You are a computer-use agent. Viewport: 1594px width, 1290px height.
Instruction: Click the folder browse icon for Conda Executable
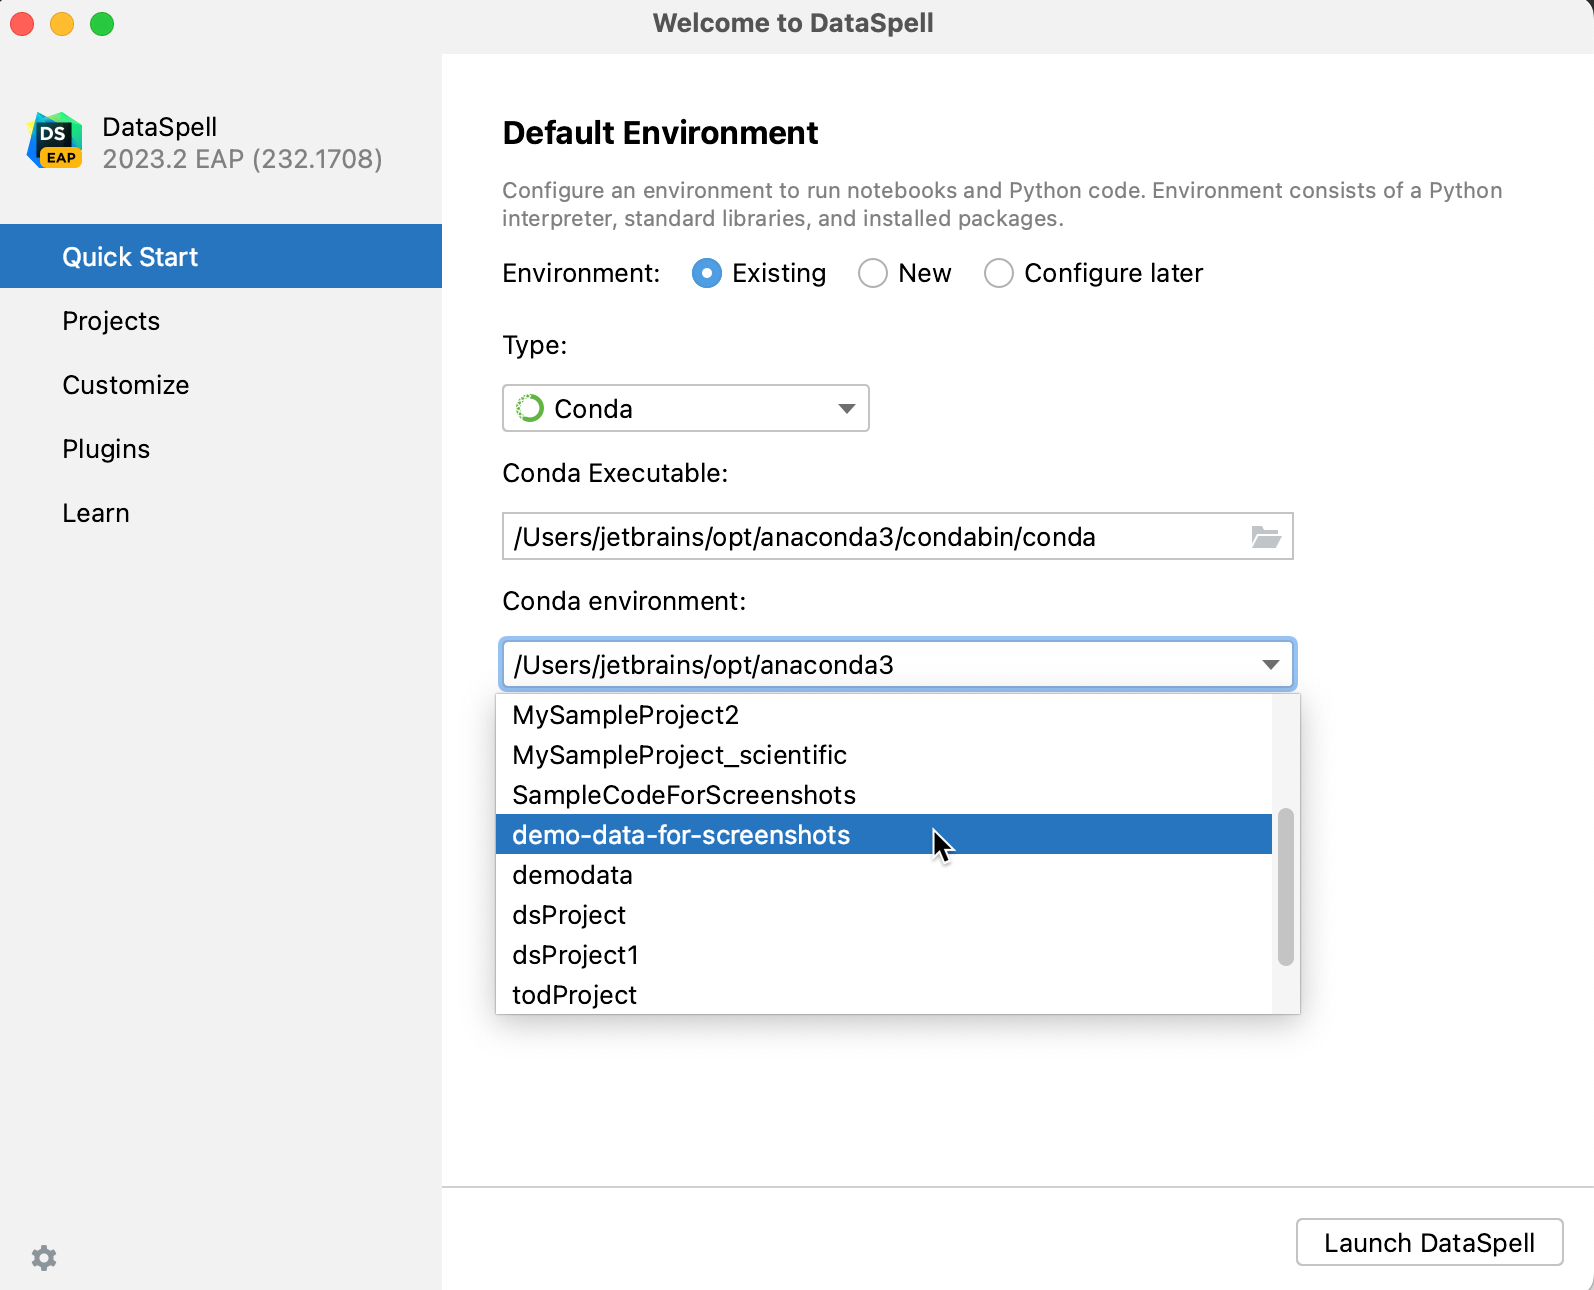tap(1266, 537)
